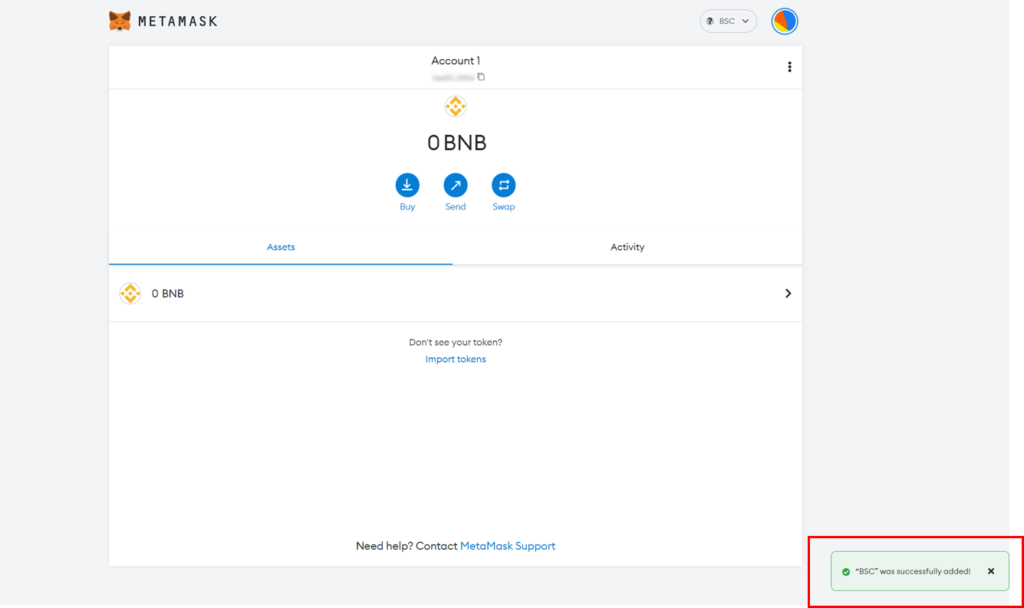Click the METAMASK wordmark text
Screen dimensions: 1024x608
click(178, 22)
